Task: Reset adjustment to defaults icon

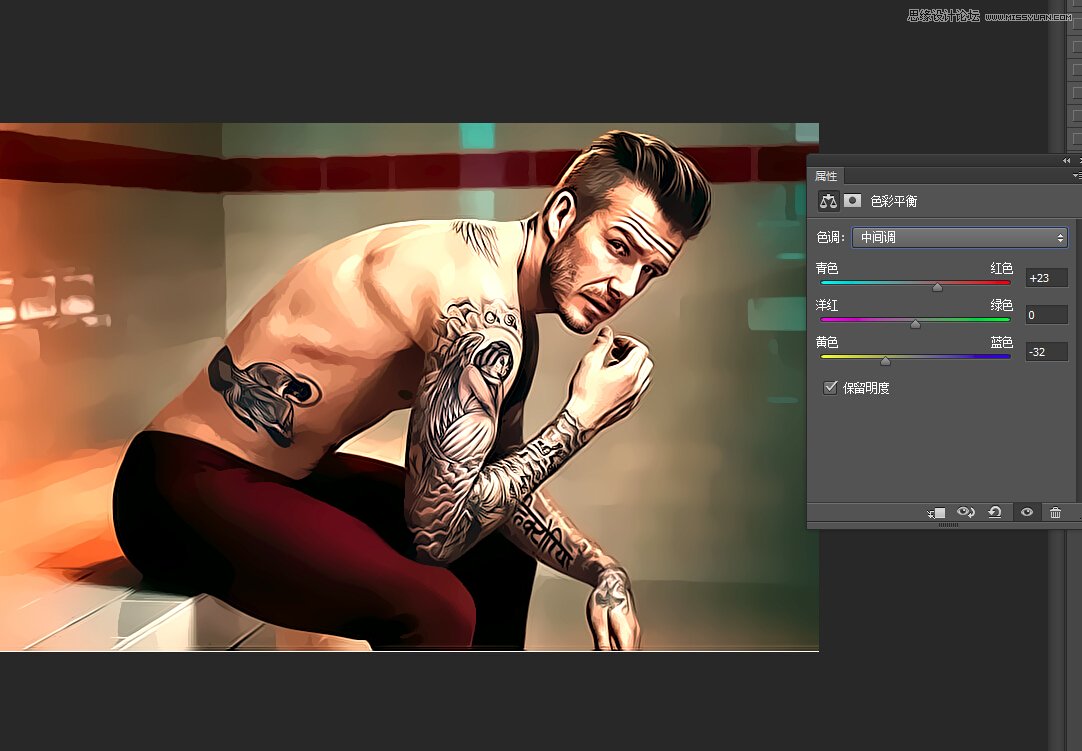Action: tap(995, 512)
